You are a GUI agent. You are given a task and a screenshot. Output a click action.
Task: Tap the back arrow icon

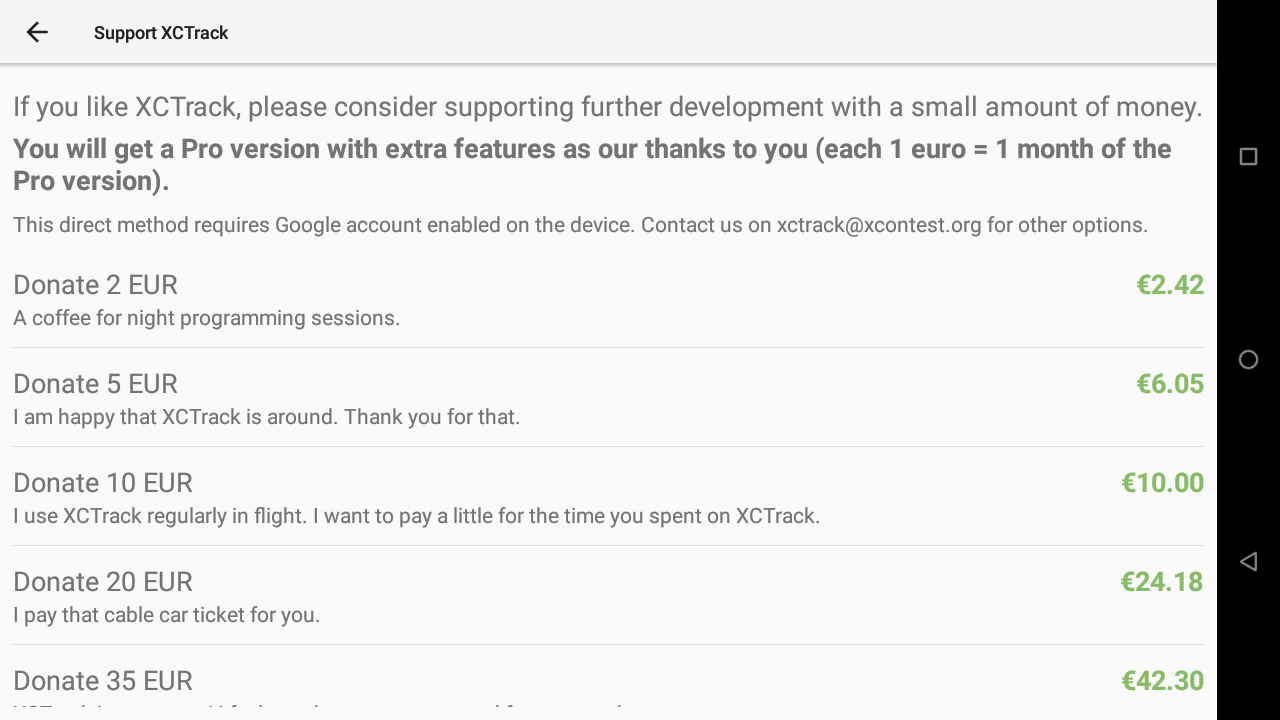(x=37, y=32)
